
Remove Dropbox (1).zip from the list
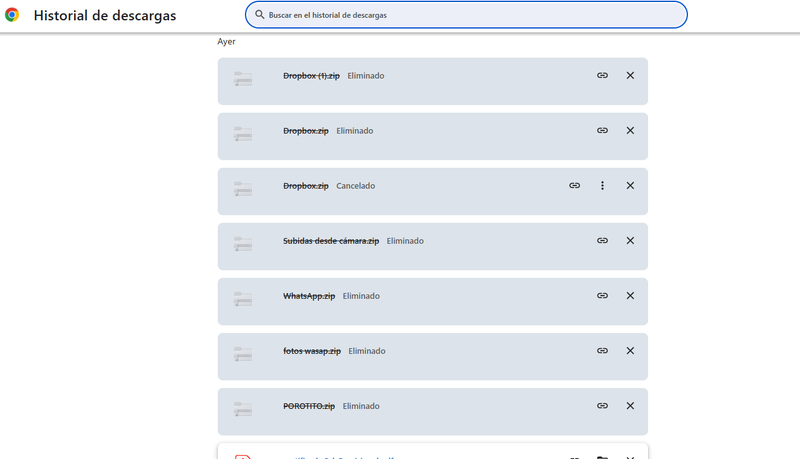(630, 75)
